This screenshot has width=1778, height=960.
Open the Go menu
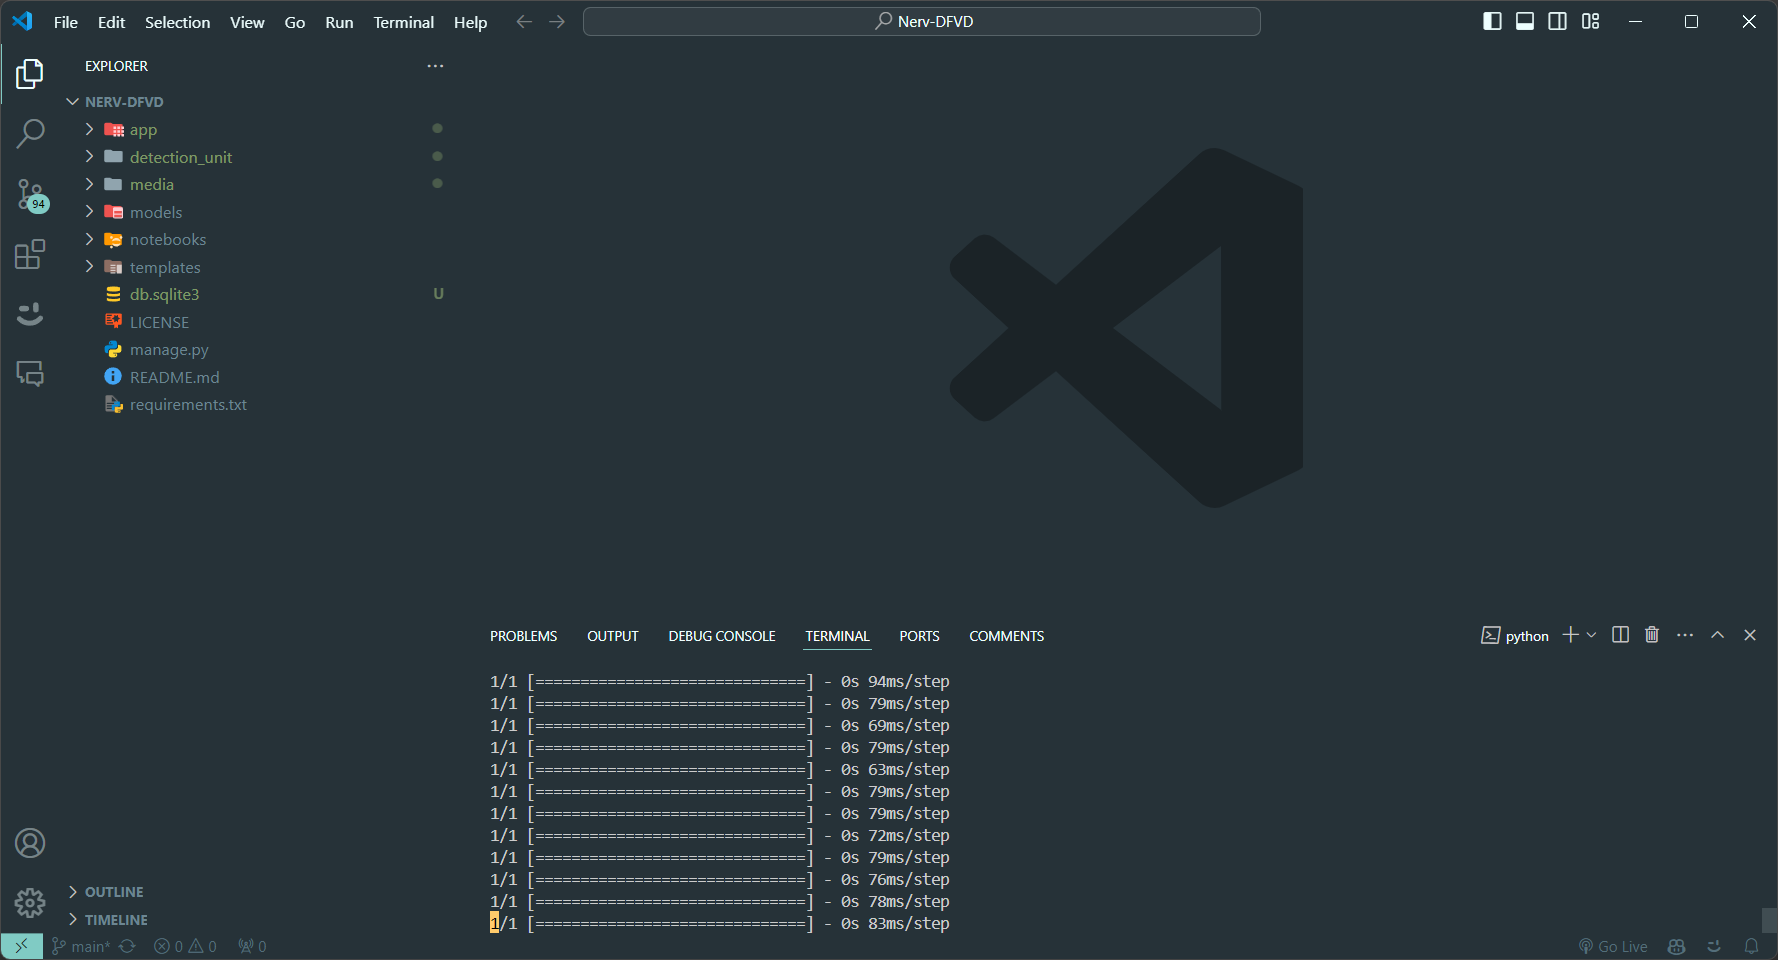click(x=295, y=22)
